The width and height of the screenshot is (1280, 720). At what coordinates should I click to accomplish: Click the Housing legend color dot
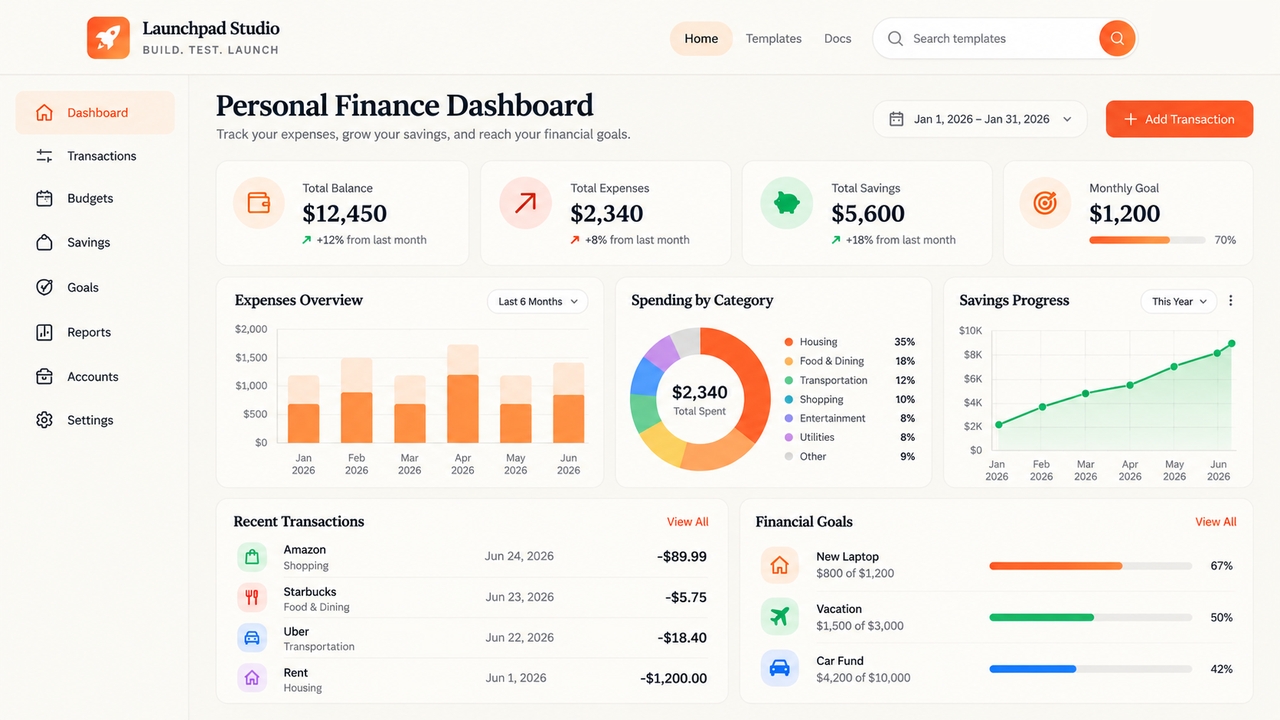click(789, 342)
